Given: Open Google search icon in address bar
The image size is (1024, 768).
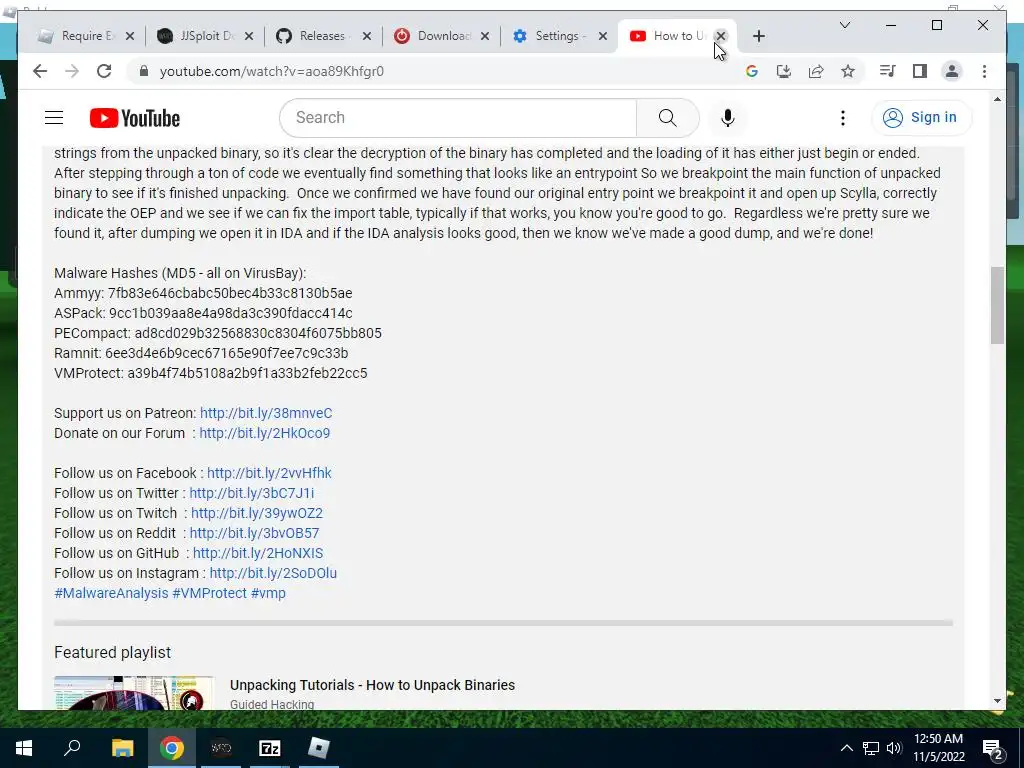Looking at the screenshot, I should click(752, 71).
